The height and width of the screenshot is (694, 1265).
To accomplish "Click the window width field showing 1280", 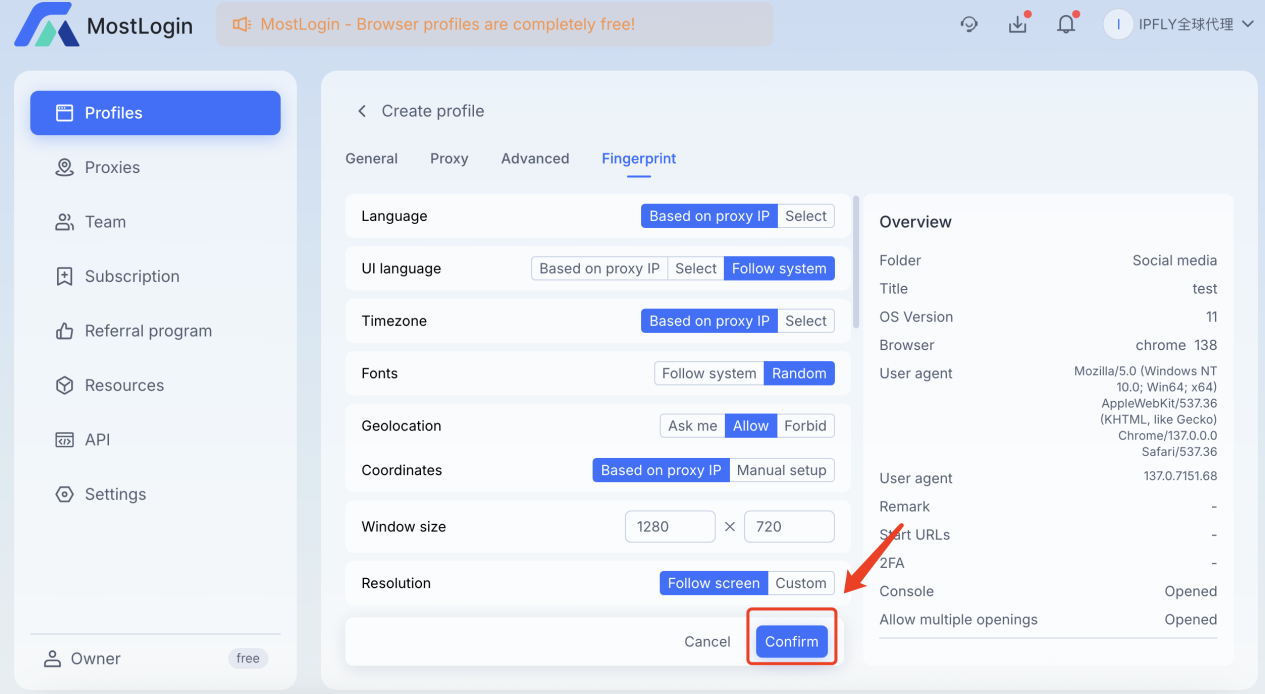I will coord(670,526).
